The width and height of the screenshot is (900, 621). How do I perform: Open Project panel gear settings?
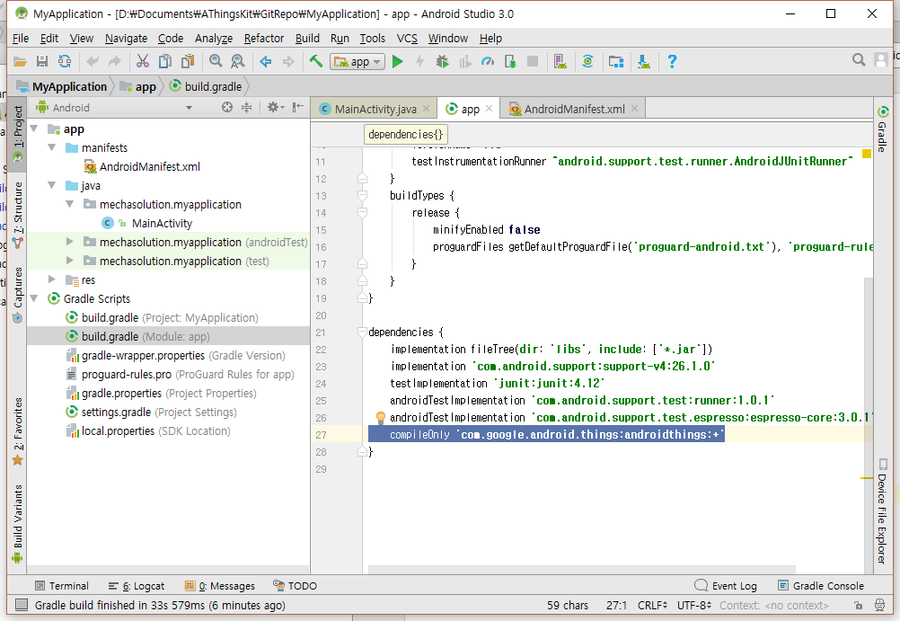[275, 107]
